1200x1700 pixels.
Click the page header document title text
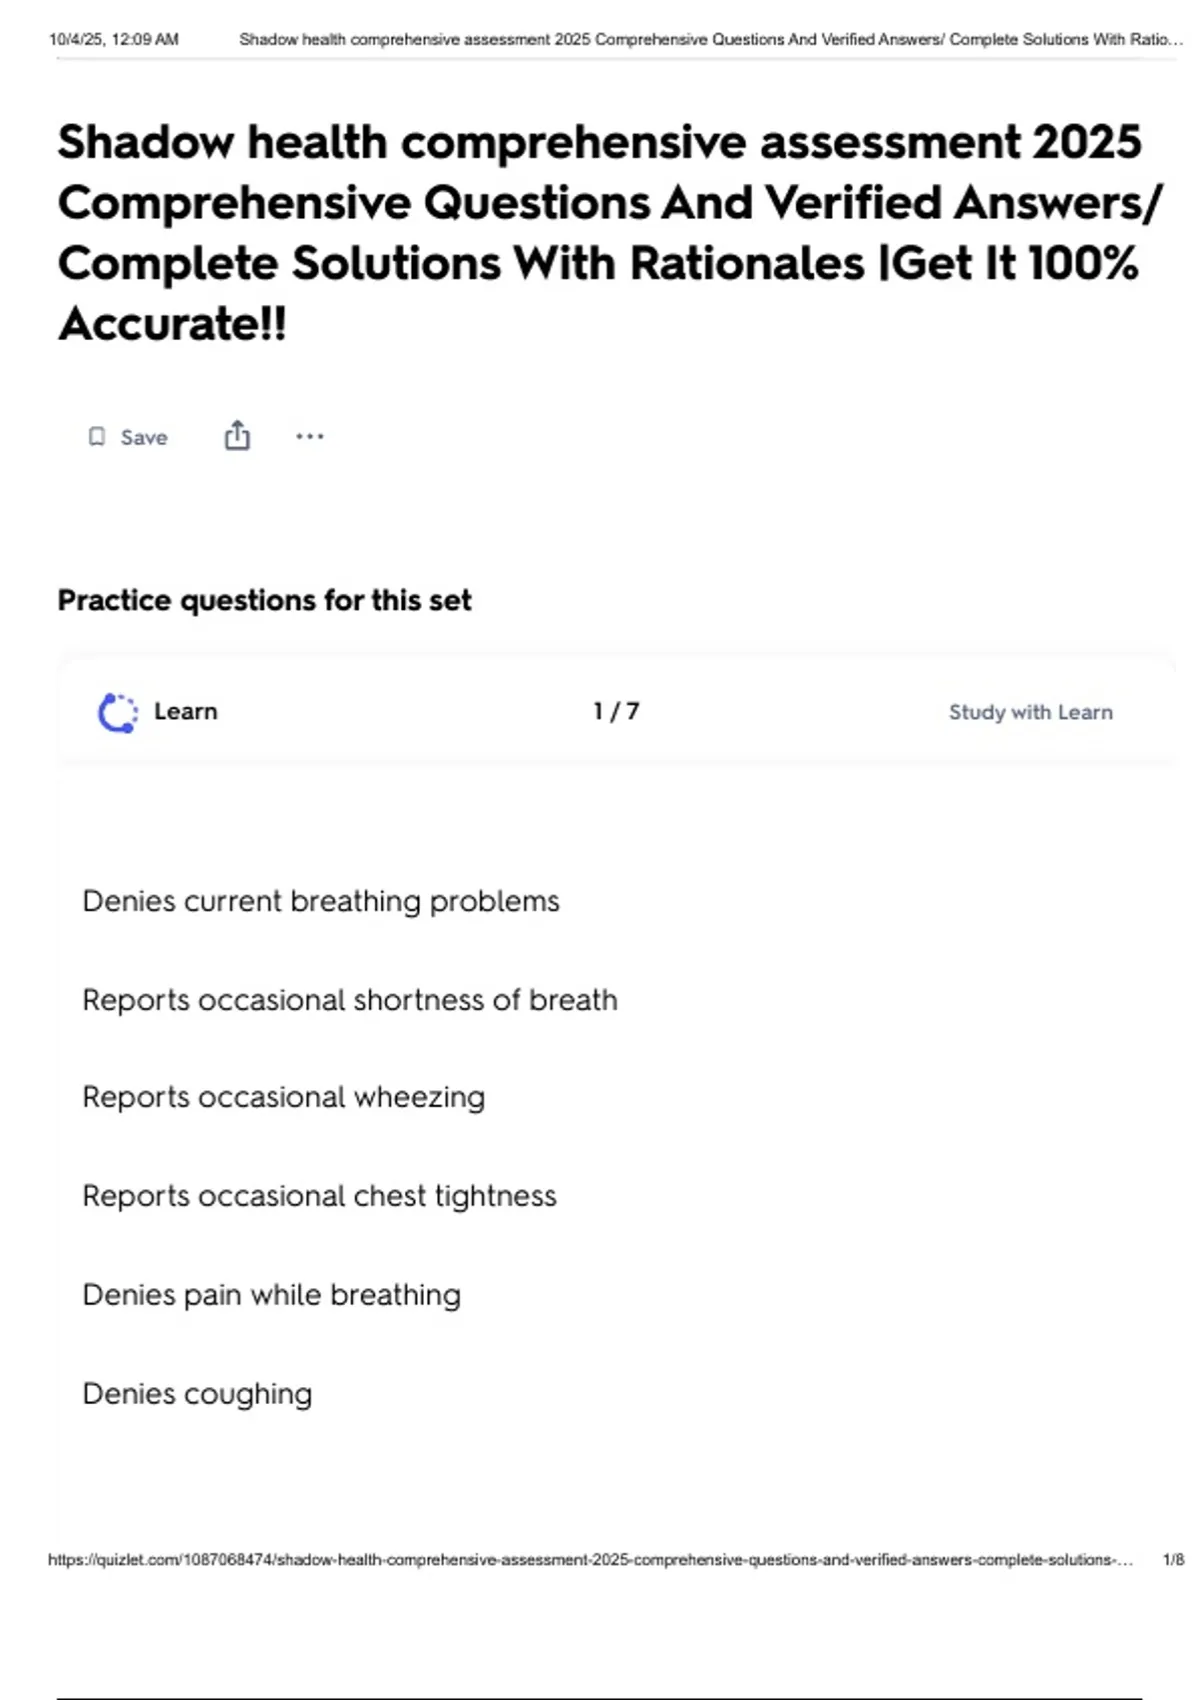click(711, 40)
